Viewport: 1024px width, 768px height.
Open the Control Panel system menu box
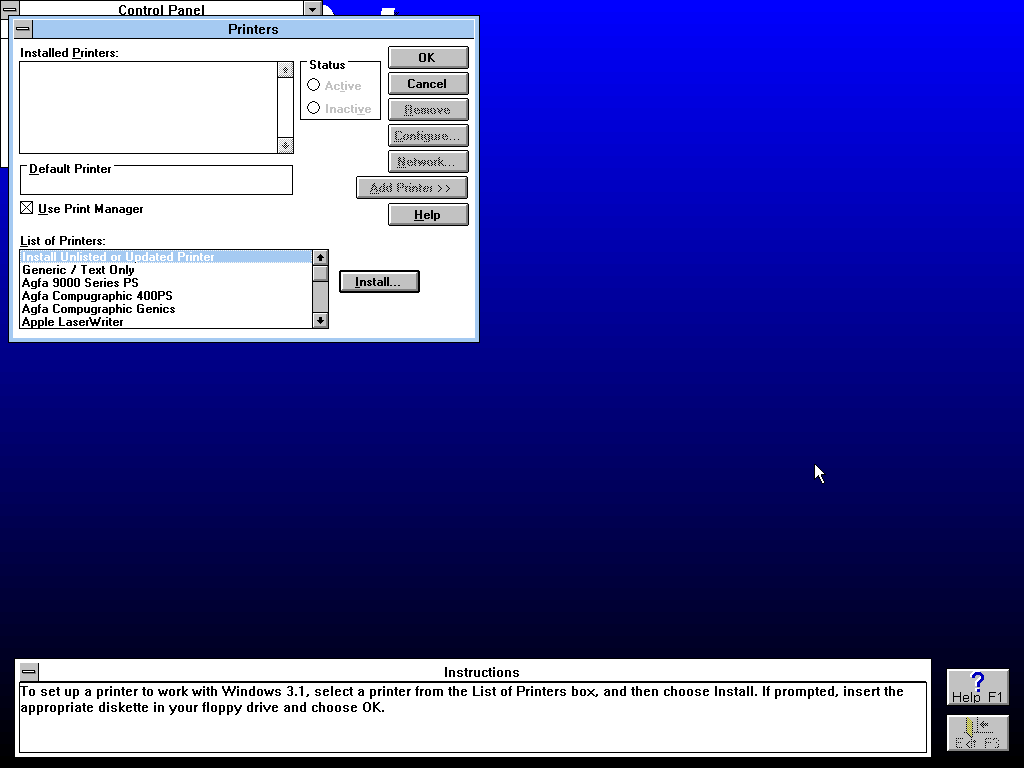point(10,9)
